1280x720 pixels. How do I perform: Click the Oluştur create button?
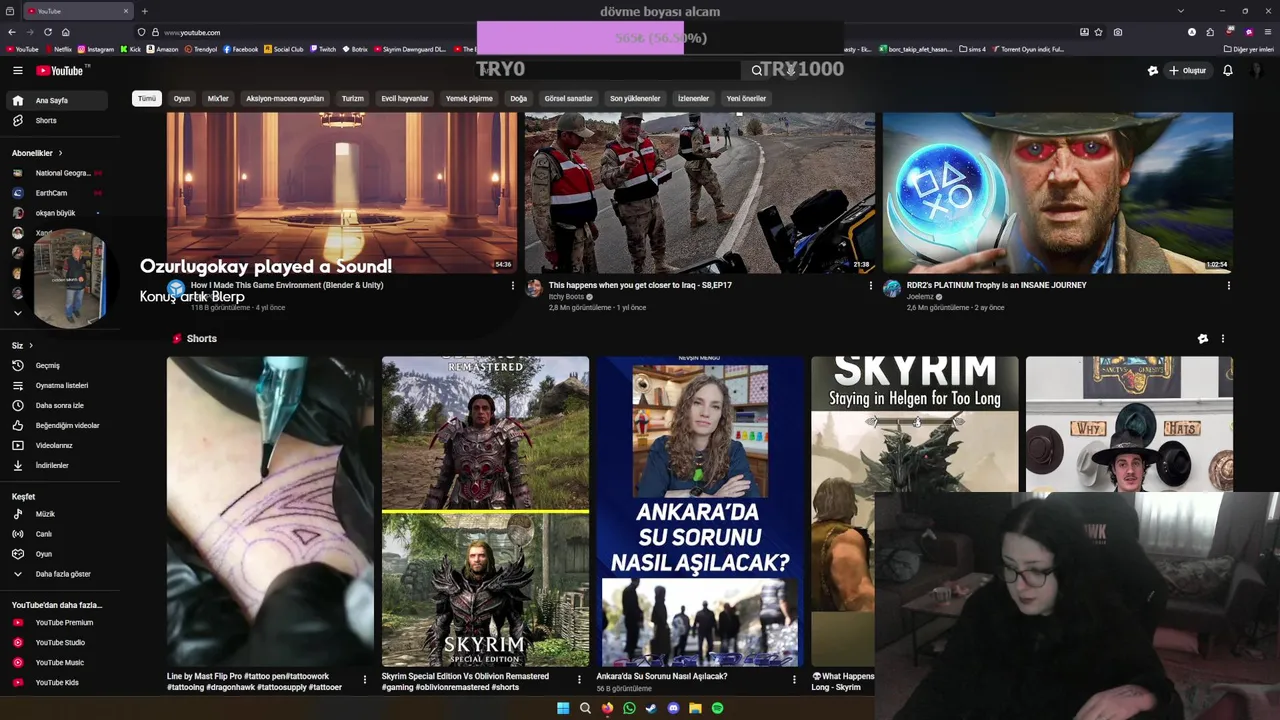(1187, 70)
